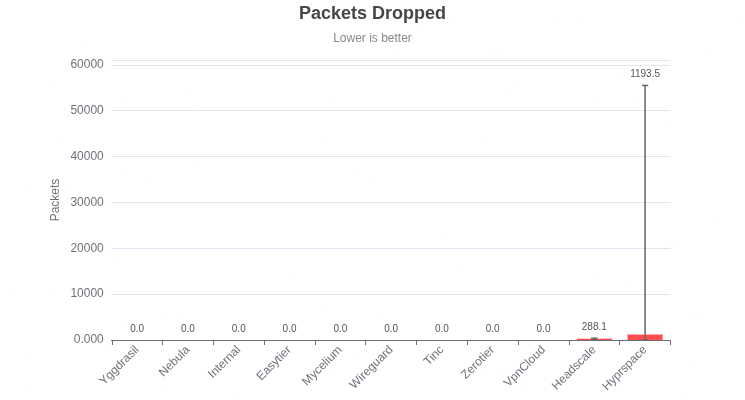Click the 0.0 value above Yggdrasil
The image size is (745, 400).
[137, 329]
